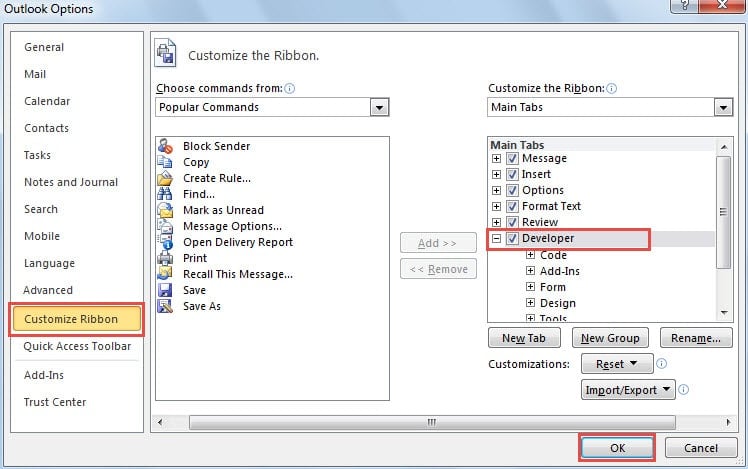Uncheck the Insert tab checkbox

tap(512, 174)
